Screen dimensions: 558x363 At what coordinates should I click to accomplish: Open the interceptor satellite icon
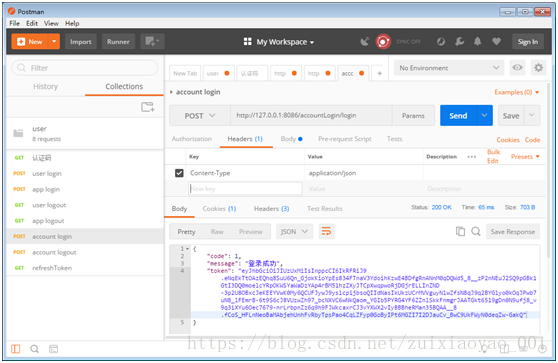tap(364, 42)
